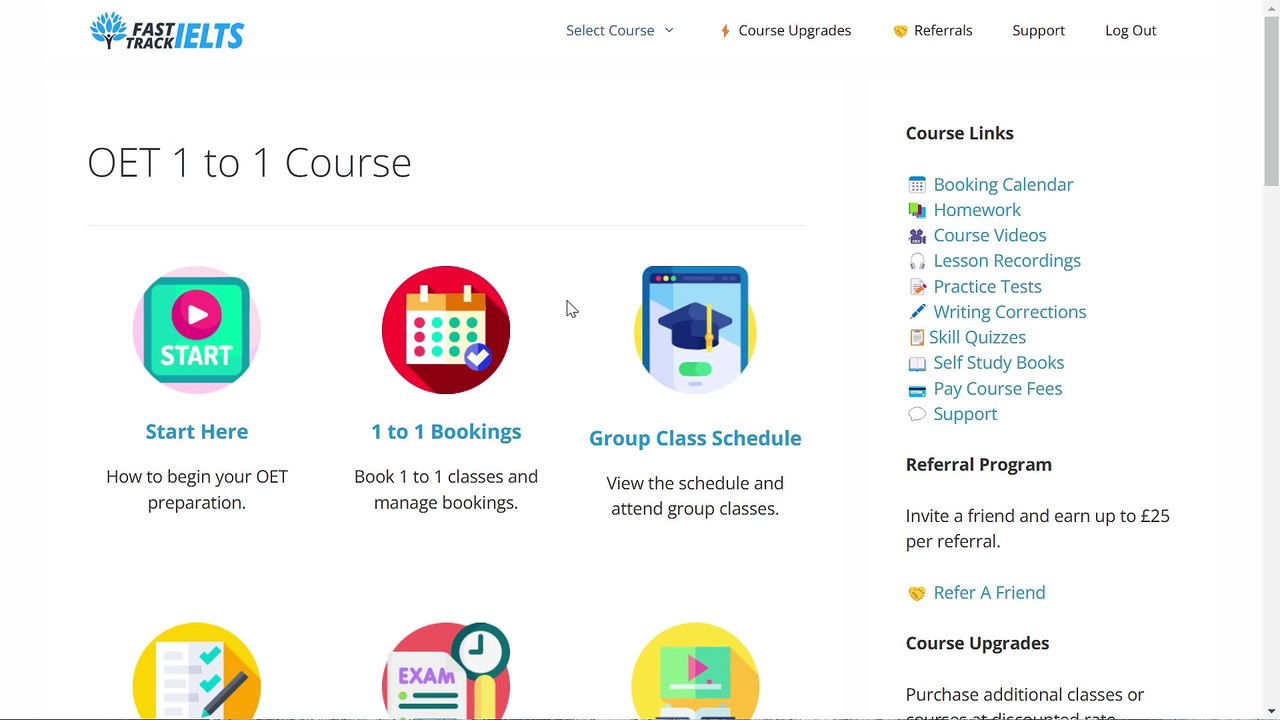The image size is (1280, 720).
Task: Click the Group Class Schedule graduation cap icon
Action: [x=695, y=330]
